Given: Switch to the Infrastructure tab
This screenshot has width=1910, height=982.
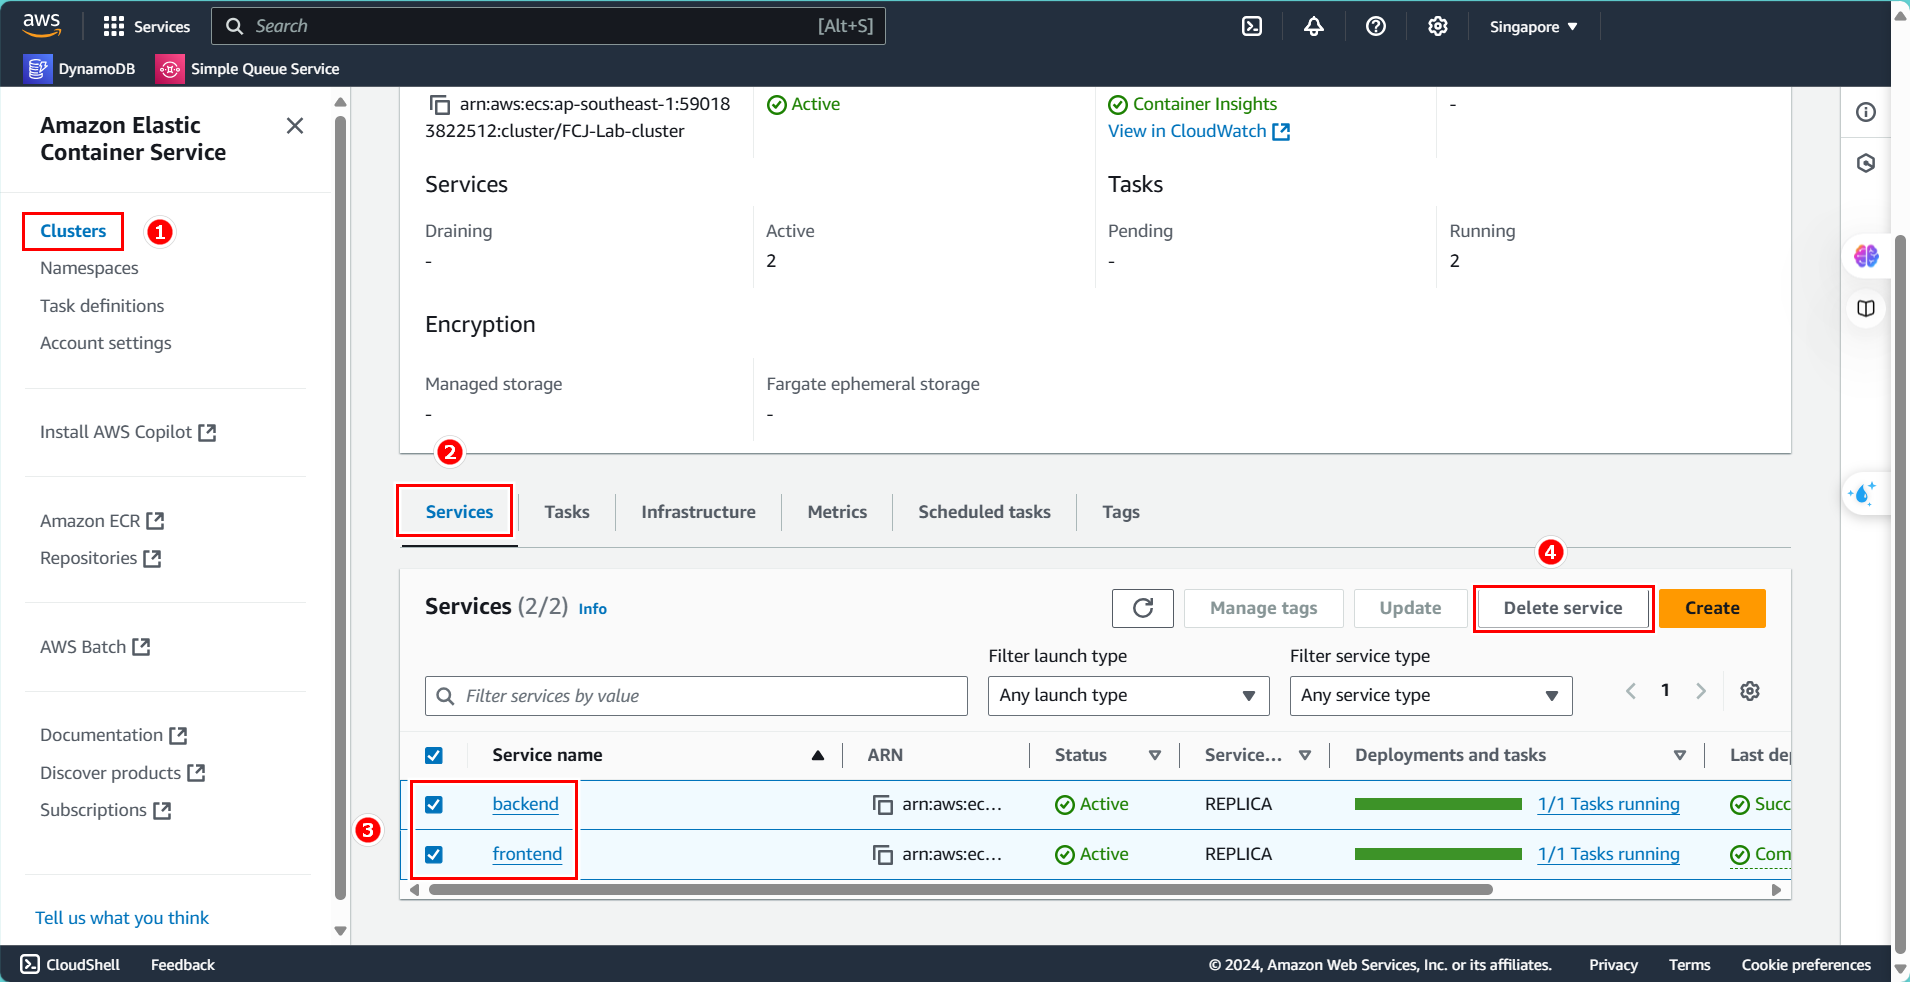Looking at the screenshot, I should pos(699,512).
